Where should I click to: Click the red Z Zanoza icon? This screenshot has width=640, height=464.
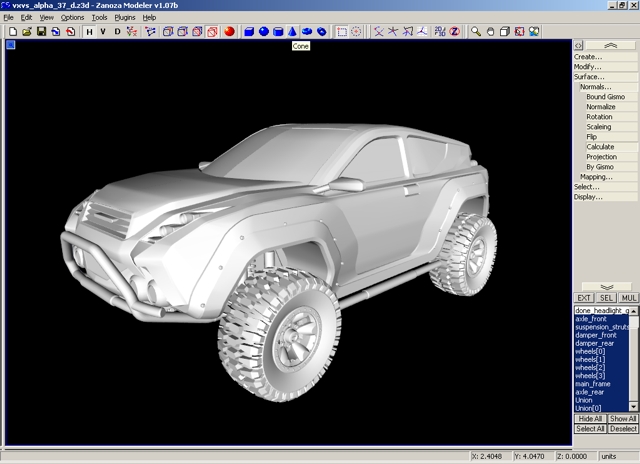454,32
